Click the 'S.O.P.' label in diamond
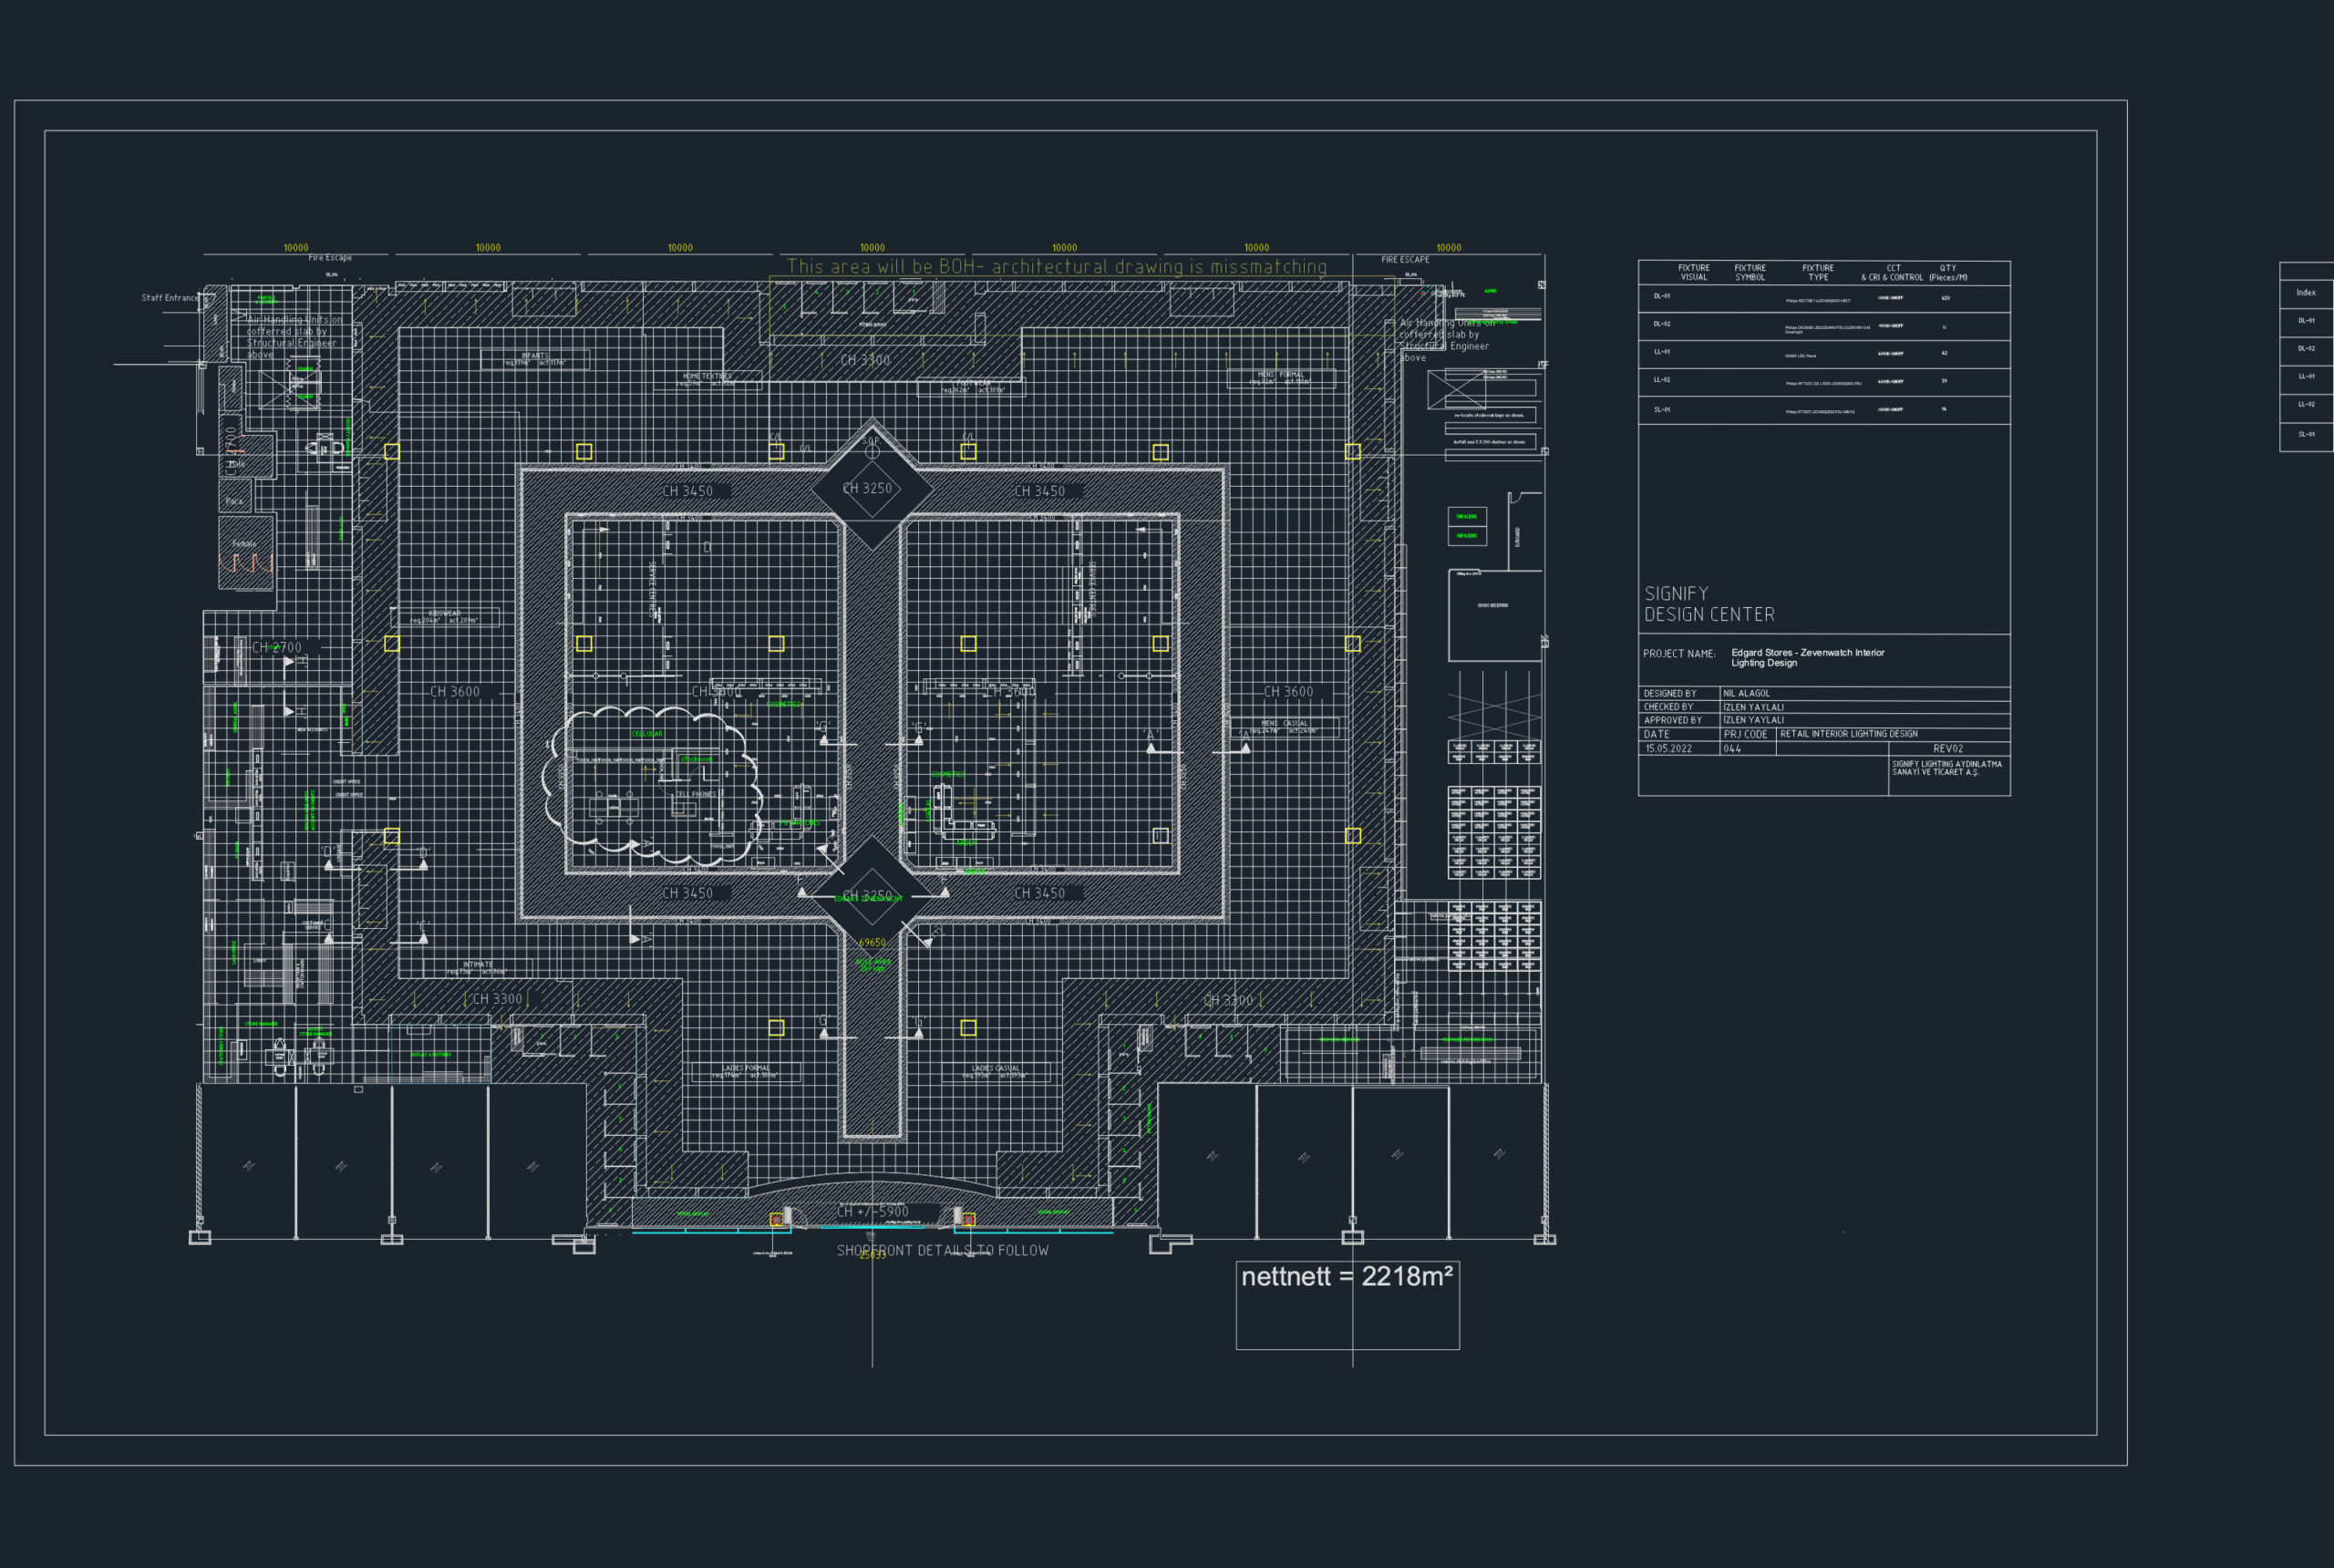2334x1568 pixels. coord(871,441)
